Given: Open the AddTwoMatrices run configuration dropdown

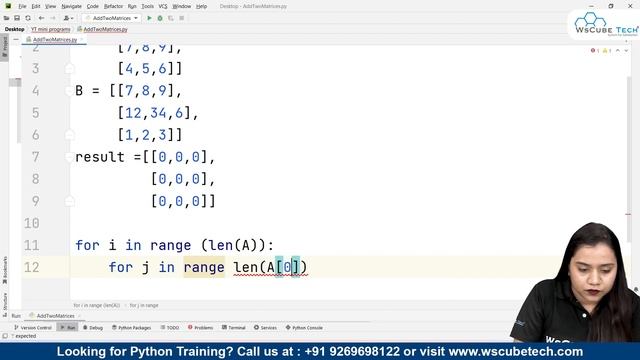Looking at the screenshot, I should tap(111, 18).
